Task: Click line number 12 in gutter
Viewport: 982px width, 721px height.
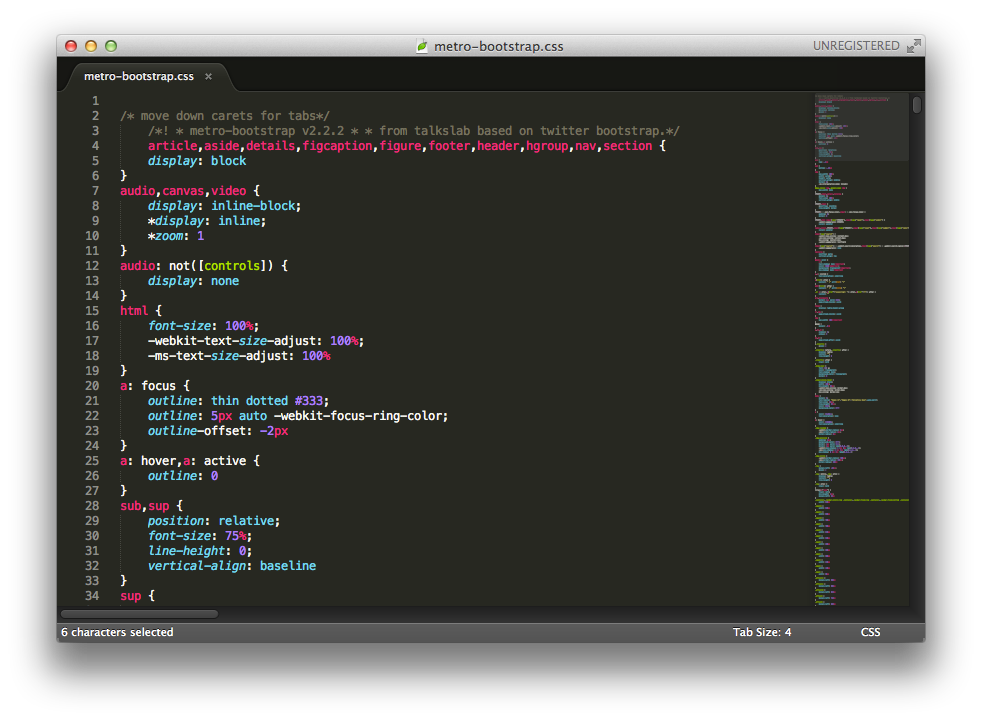Action: pos(92,266)
